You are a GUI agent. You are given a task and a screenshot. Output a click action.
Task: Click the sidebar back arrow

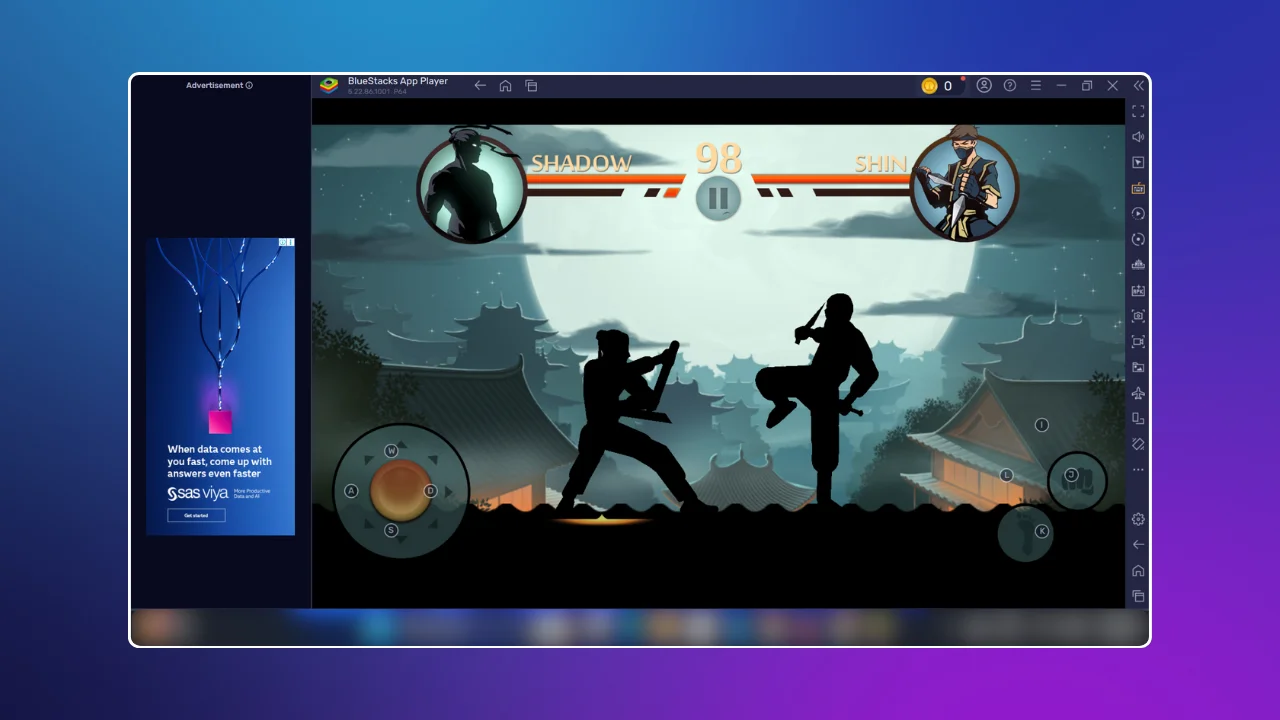1138,545
